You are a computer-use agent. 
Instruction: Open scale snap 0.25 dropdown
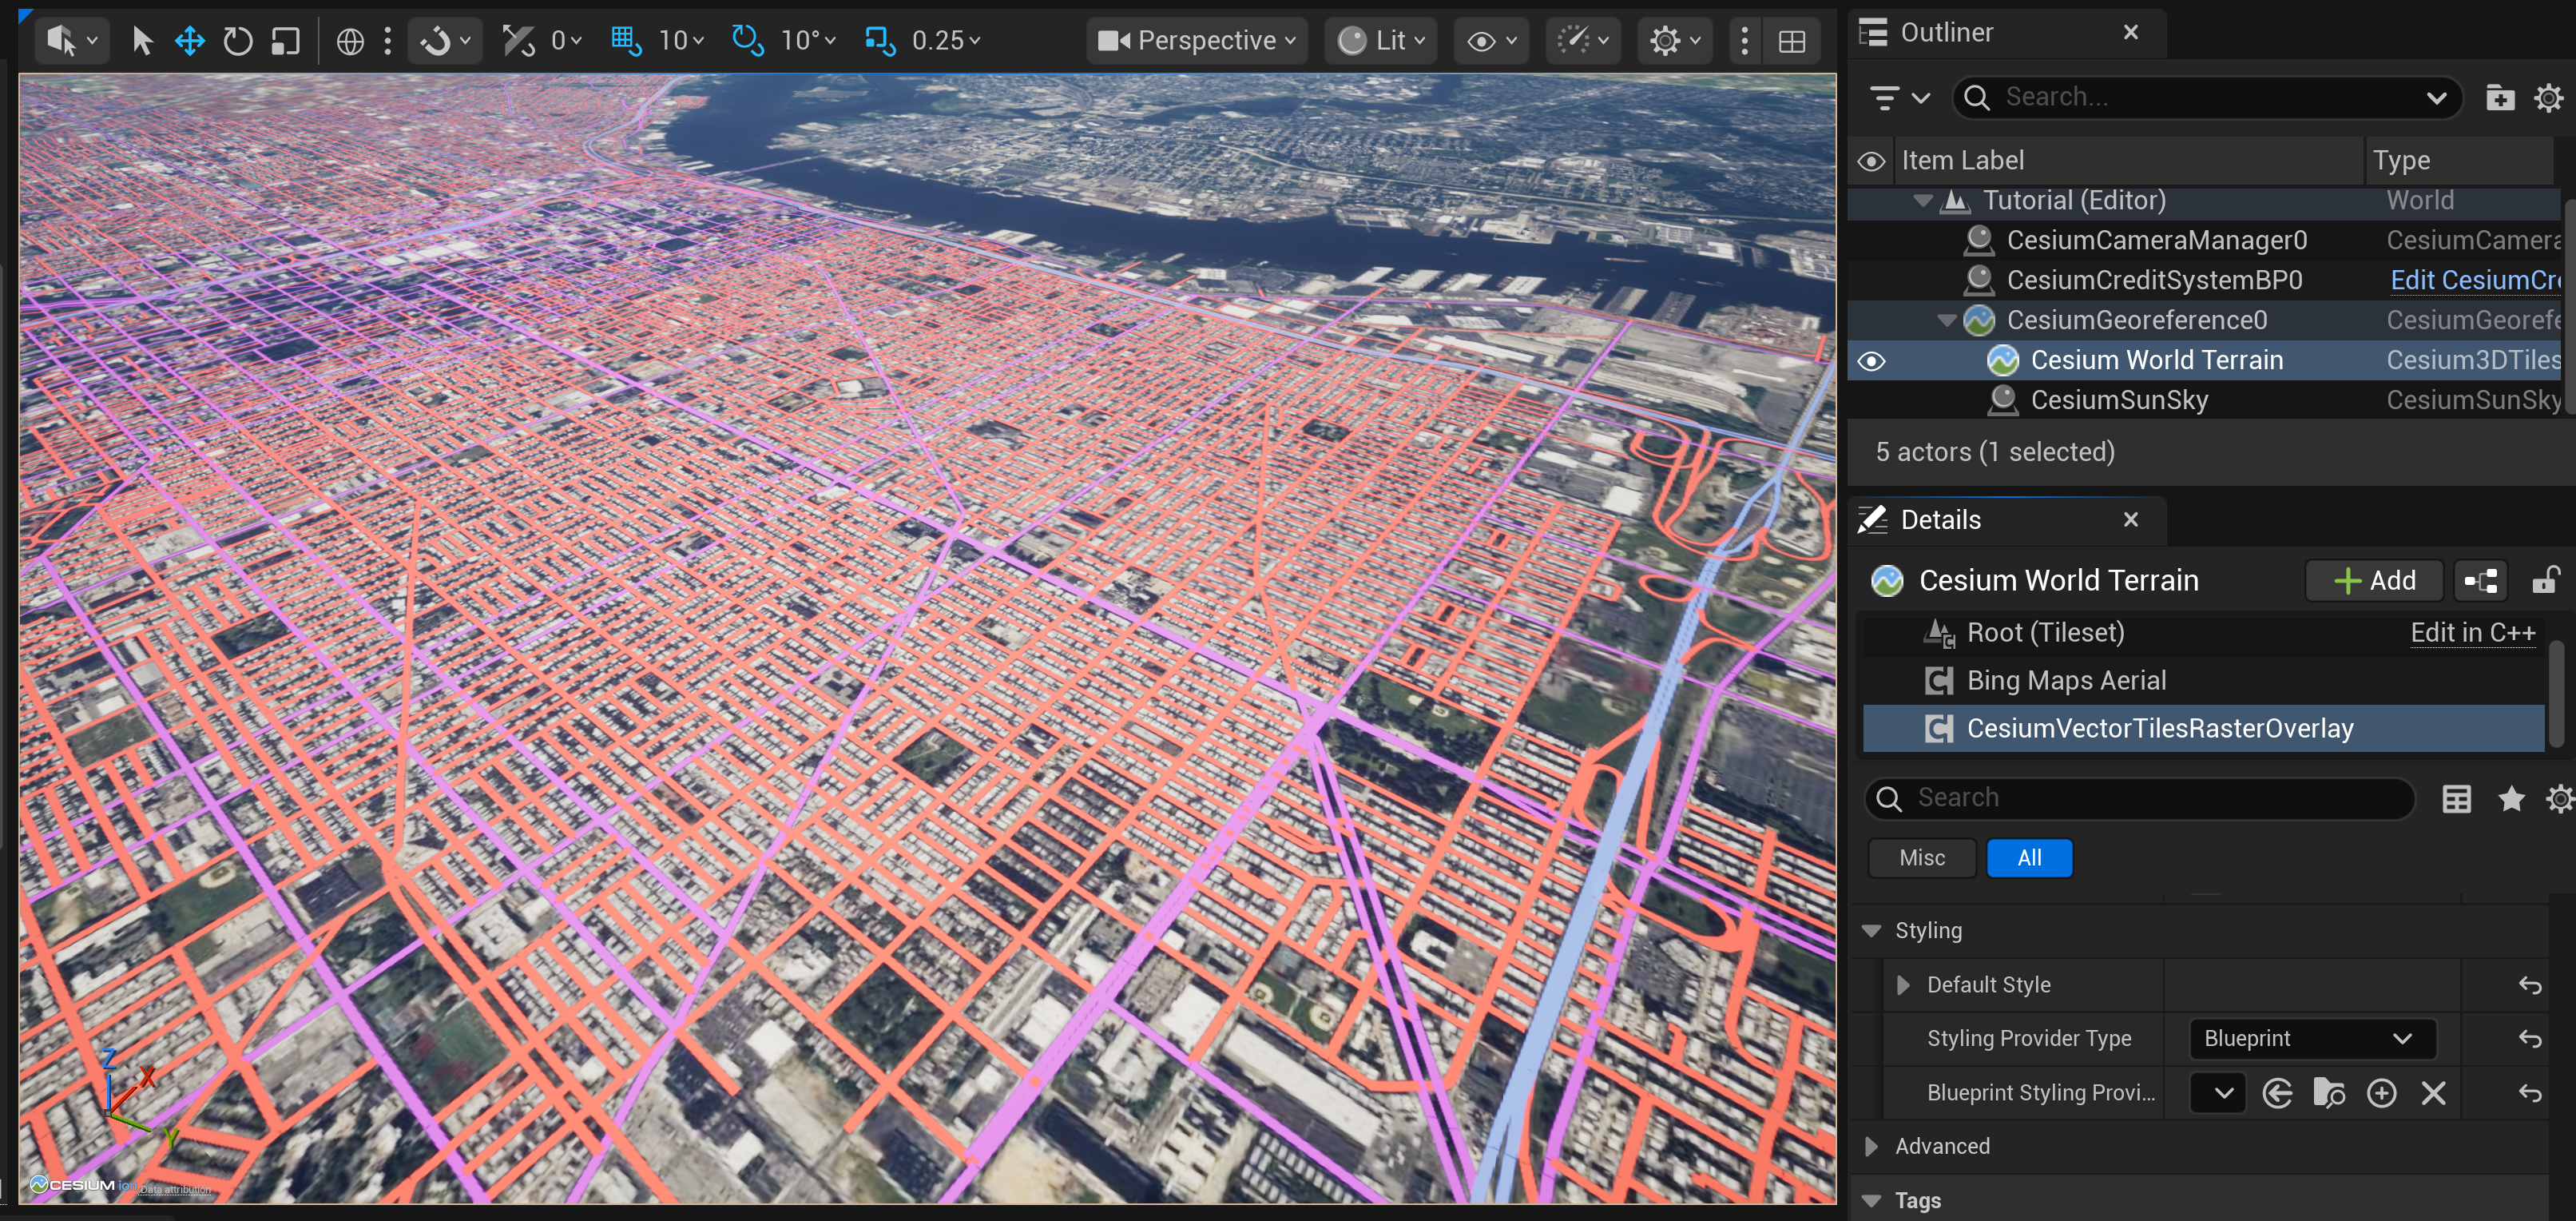pyautogui.click(x=946, y=41)
